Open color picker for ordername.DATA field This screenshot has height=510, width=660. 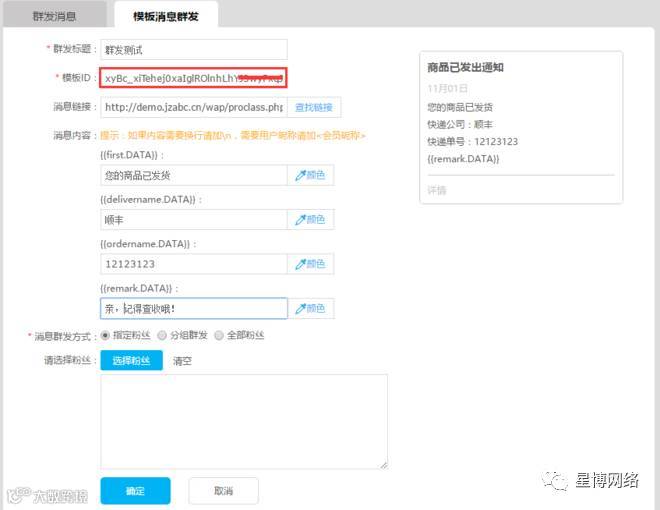click(x=311, y=264)
